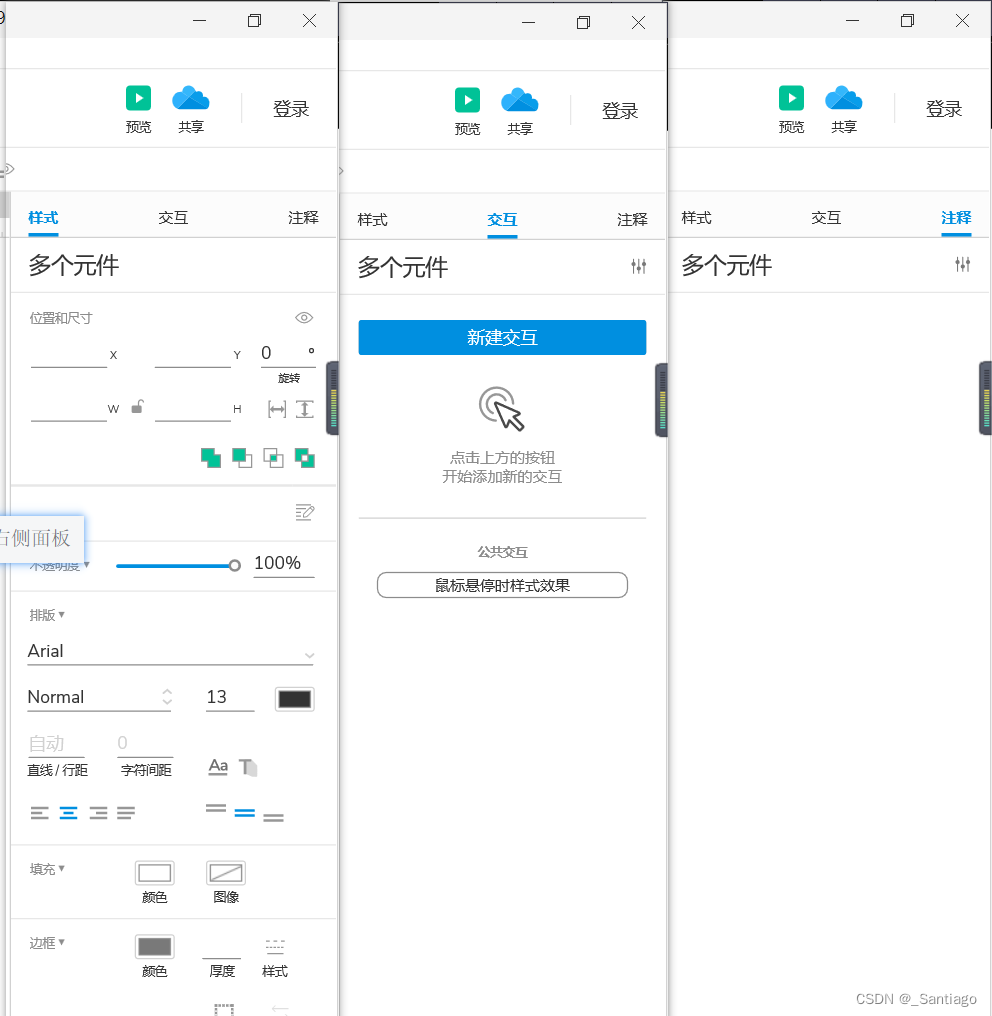Open the font color swatch
The image size is (992, 1016).
click(x=294, y=698)
